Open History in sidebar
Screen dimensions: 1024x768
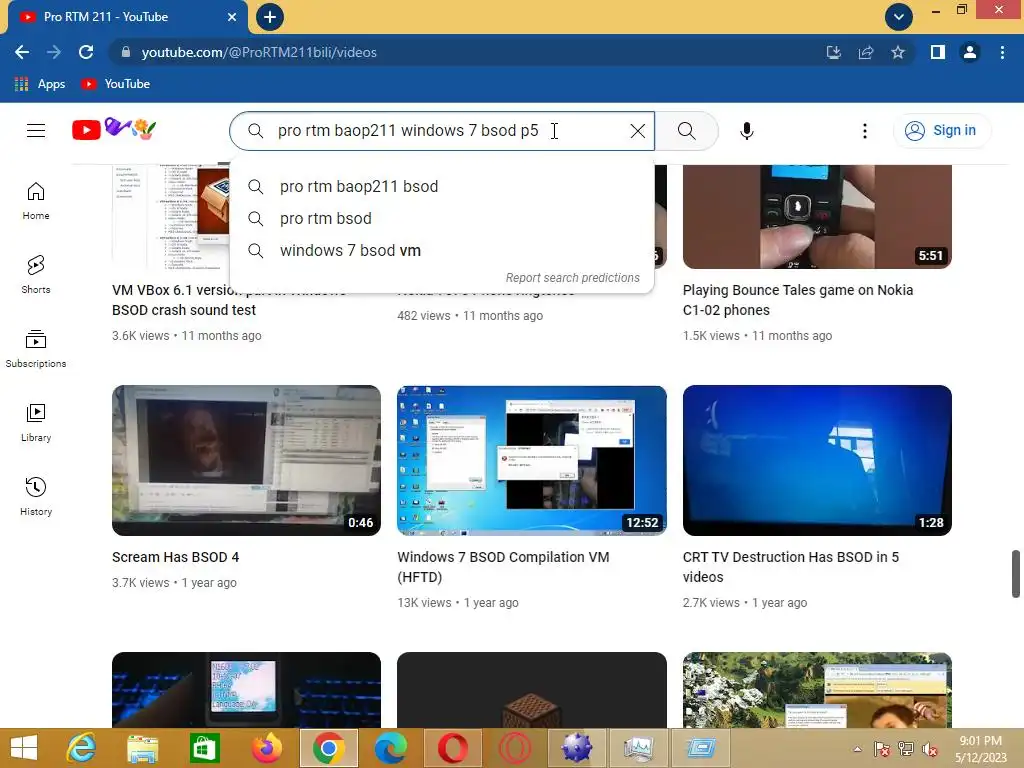(x=36, y=497)
